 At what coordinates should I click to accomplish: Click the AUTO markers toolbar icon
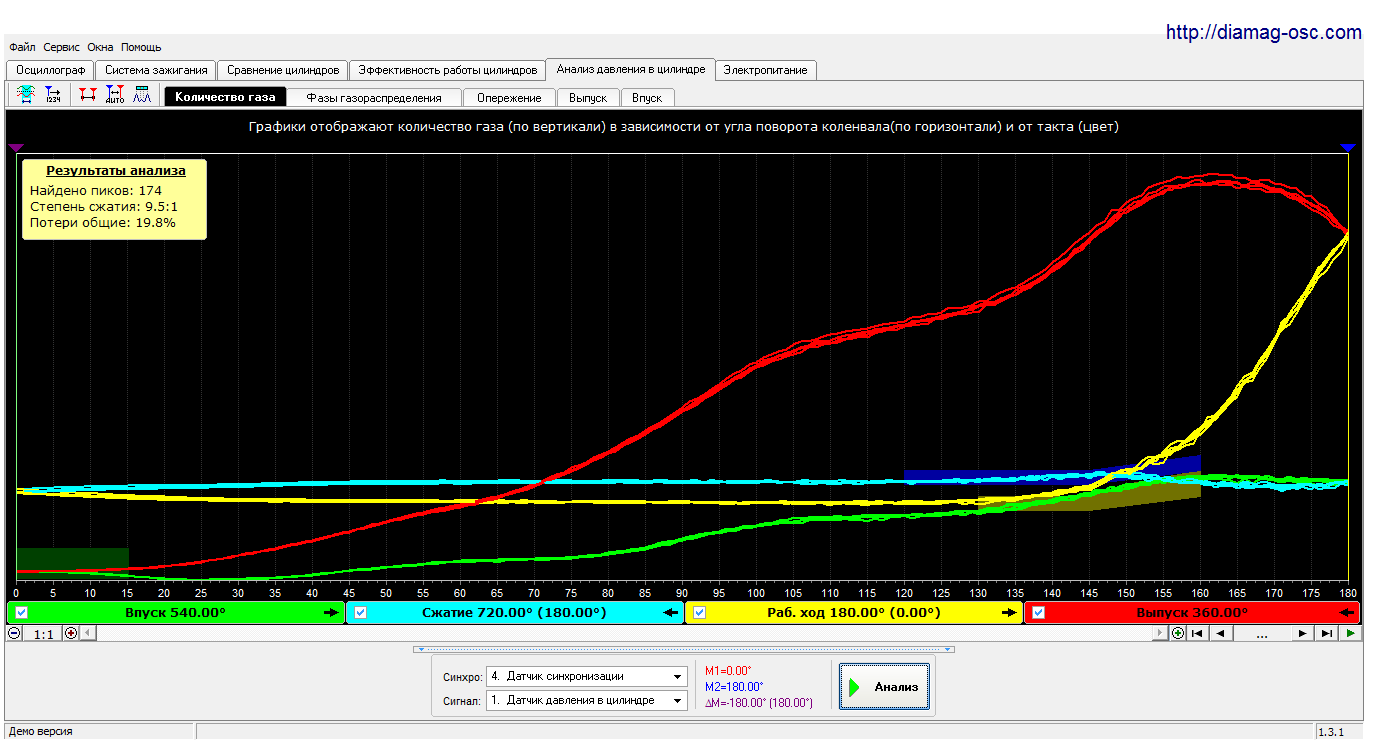(115, 95)
